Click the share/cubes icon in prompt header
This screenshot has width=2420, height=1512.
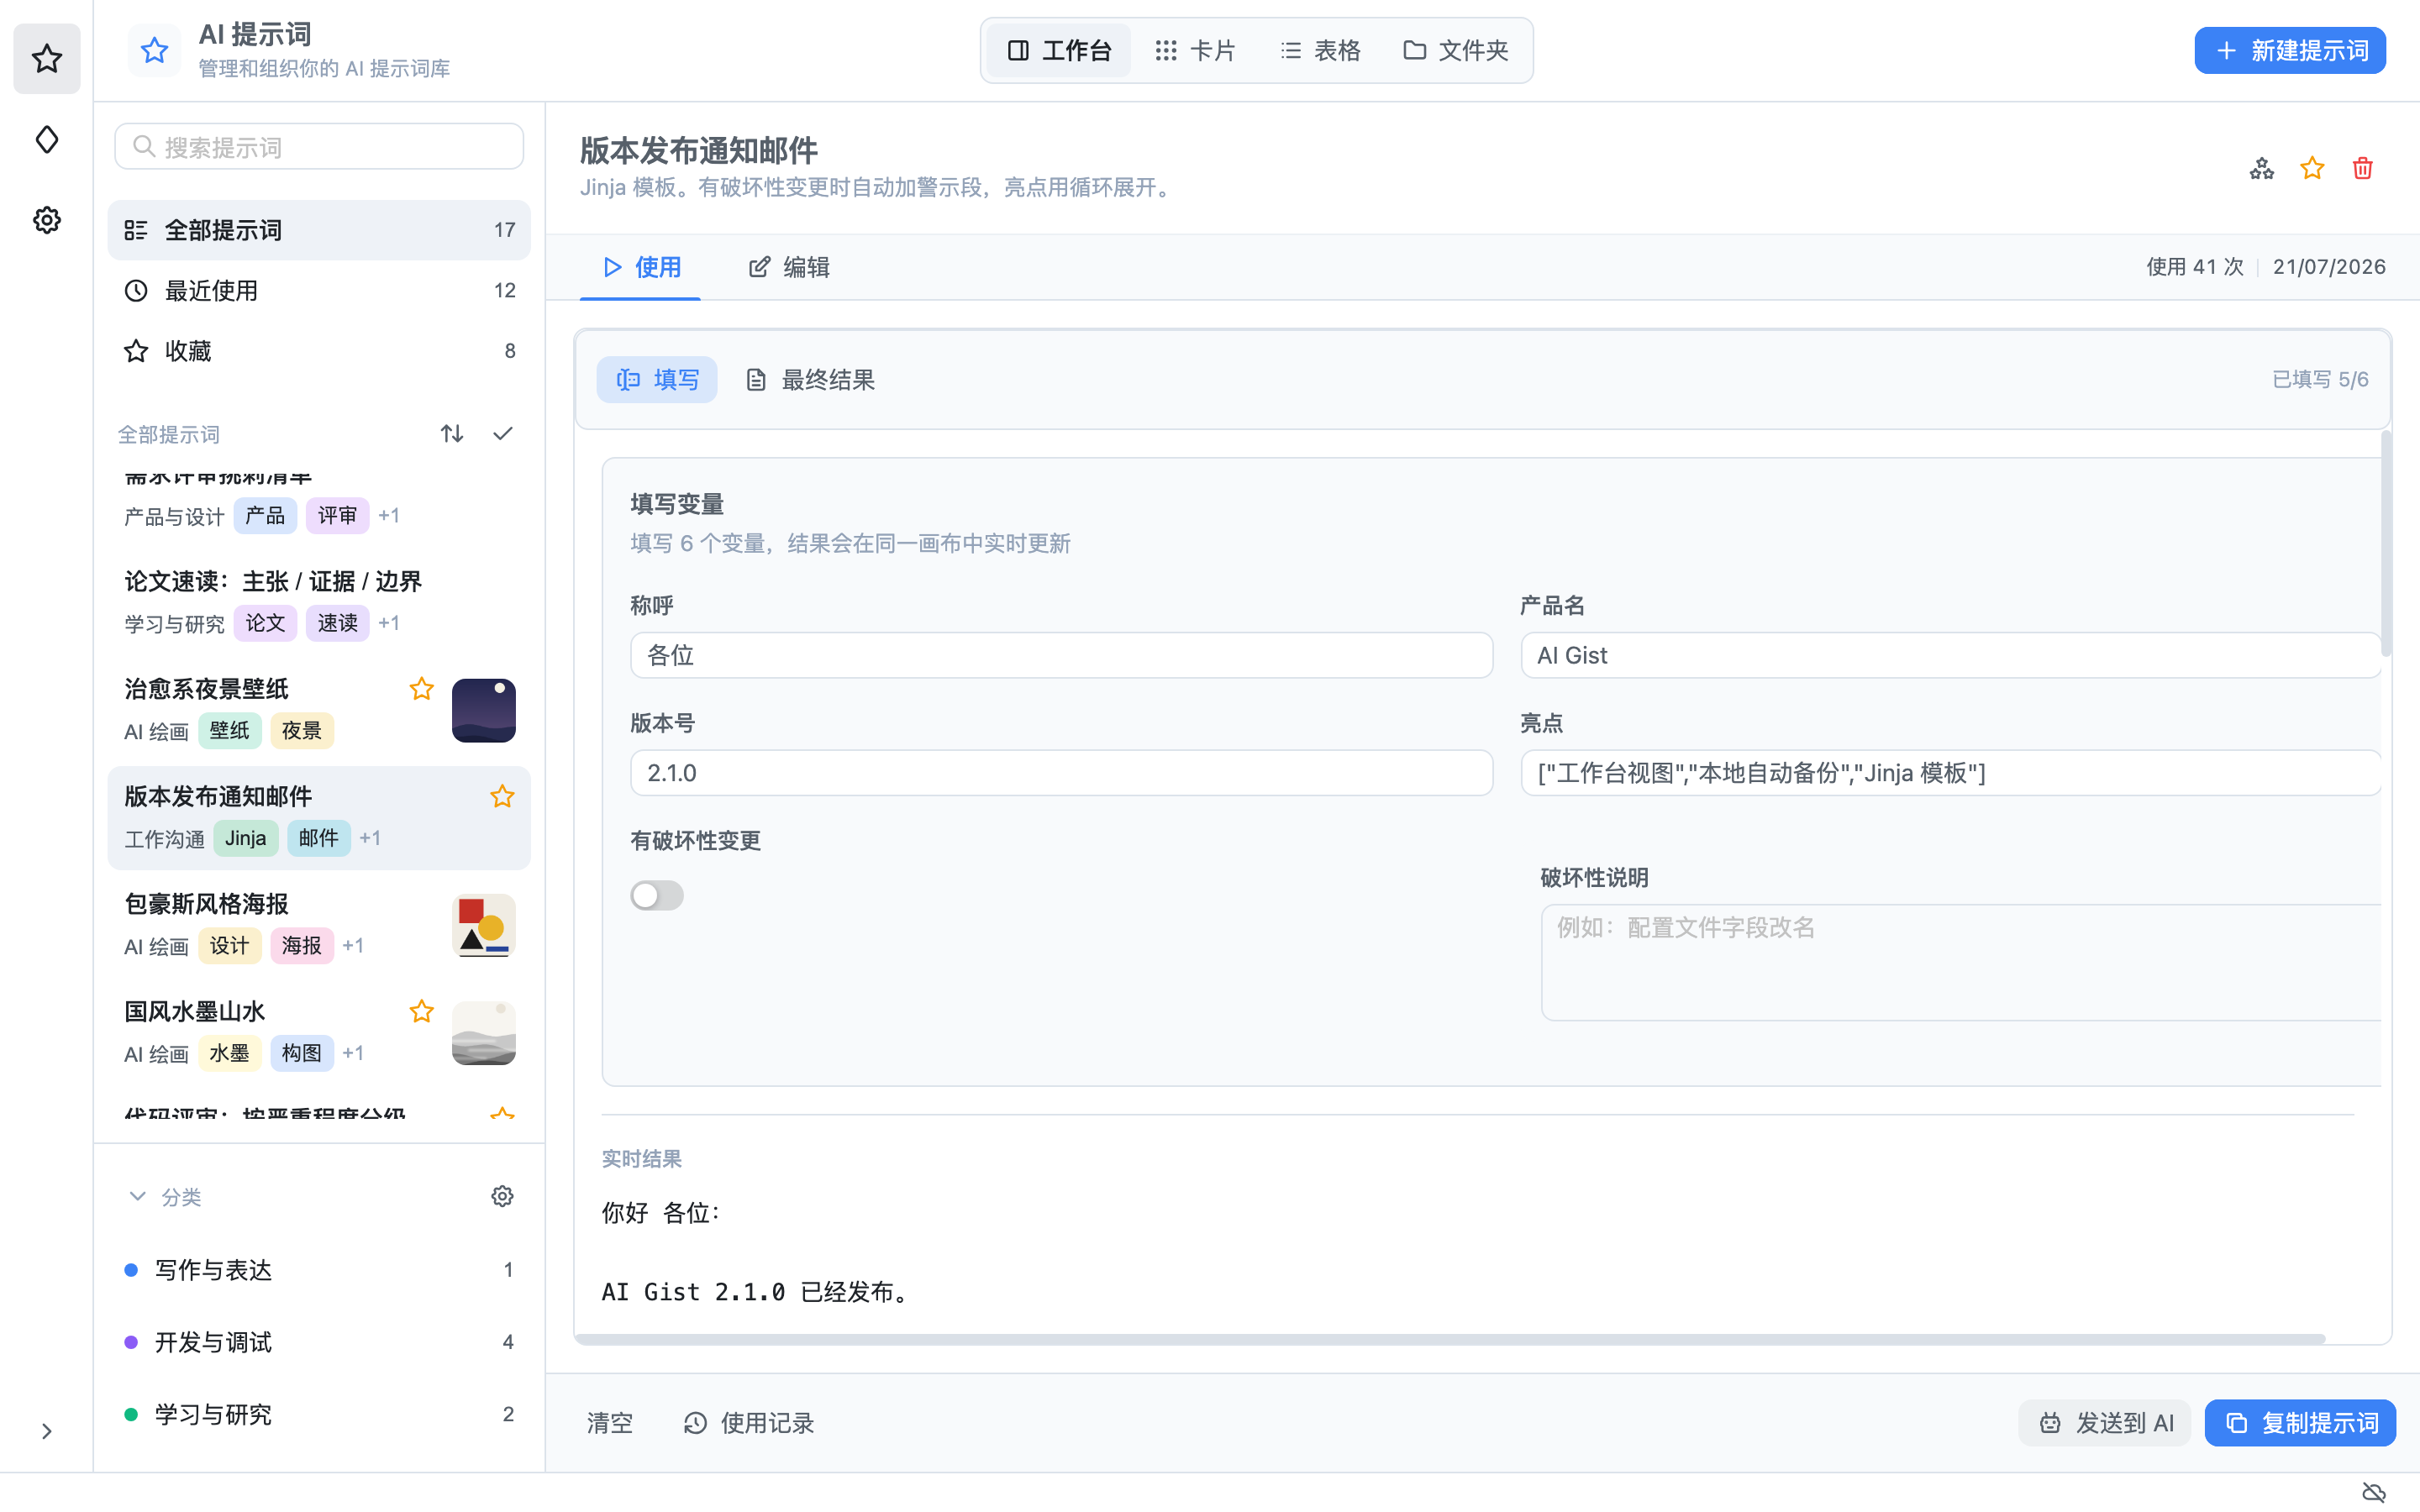click(2262, 168)
